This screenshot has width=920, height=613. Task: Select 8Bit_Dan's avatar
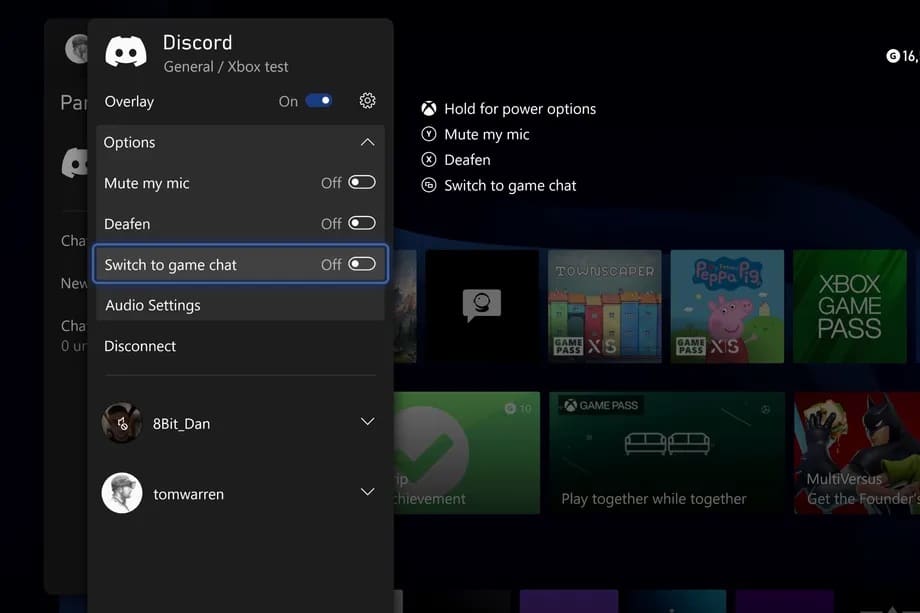122,423
